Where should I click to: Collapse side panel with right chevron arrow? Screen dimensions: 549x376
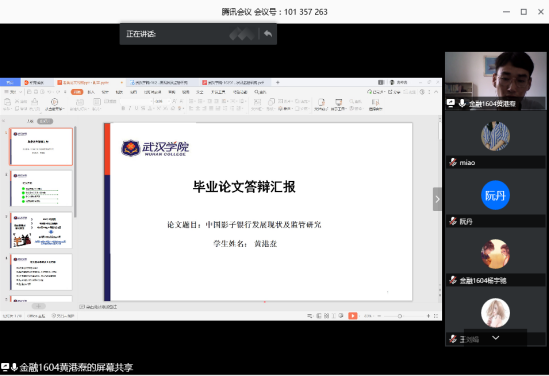click(x=437, y=199)
